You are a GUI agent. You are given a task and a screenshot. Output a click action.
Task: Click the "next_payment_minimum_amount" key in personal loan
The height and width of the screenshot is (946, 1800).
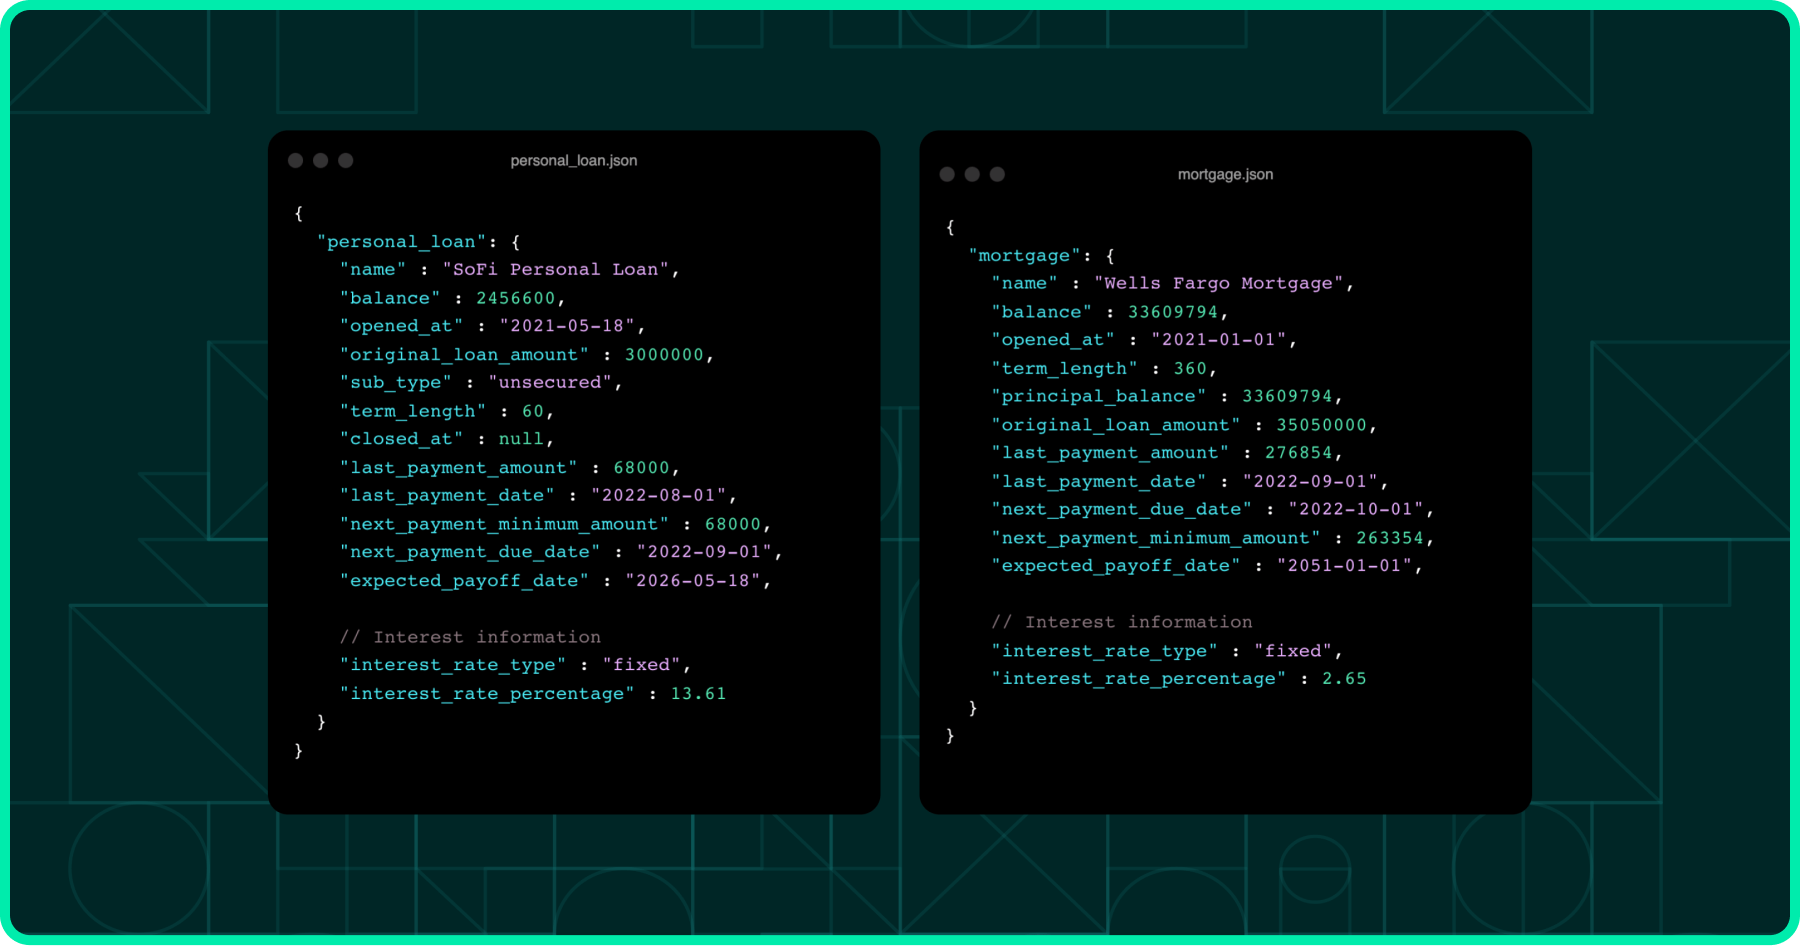[x=505, y=524]
